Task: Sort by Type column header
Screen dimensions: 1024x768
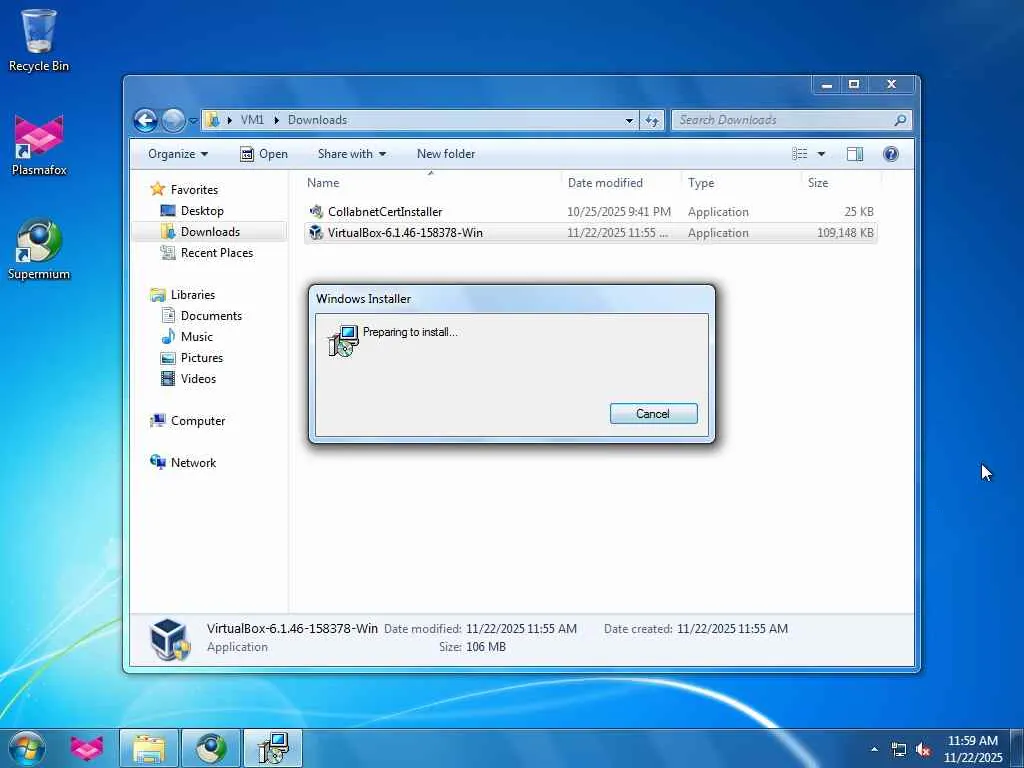Action: click(x=741, y=183)
